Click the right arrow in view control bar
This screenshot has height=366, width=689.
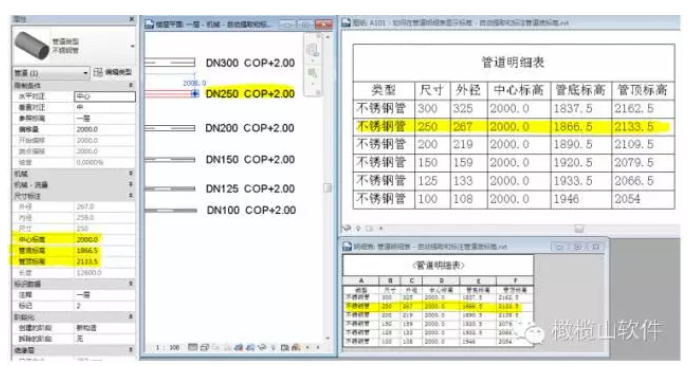(318, 347)
